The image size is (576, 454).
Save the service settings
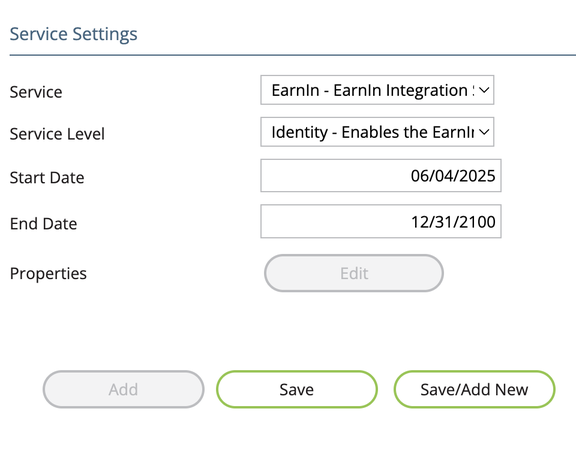[x=297, y=389]
